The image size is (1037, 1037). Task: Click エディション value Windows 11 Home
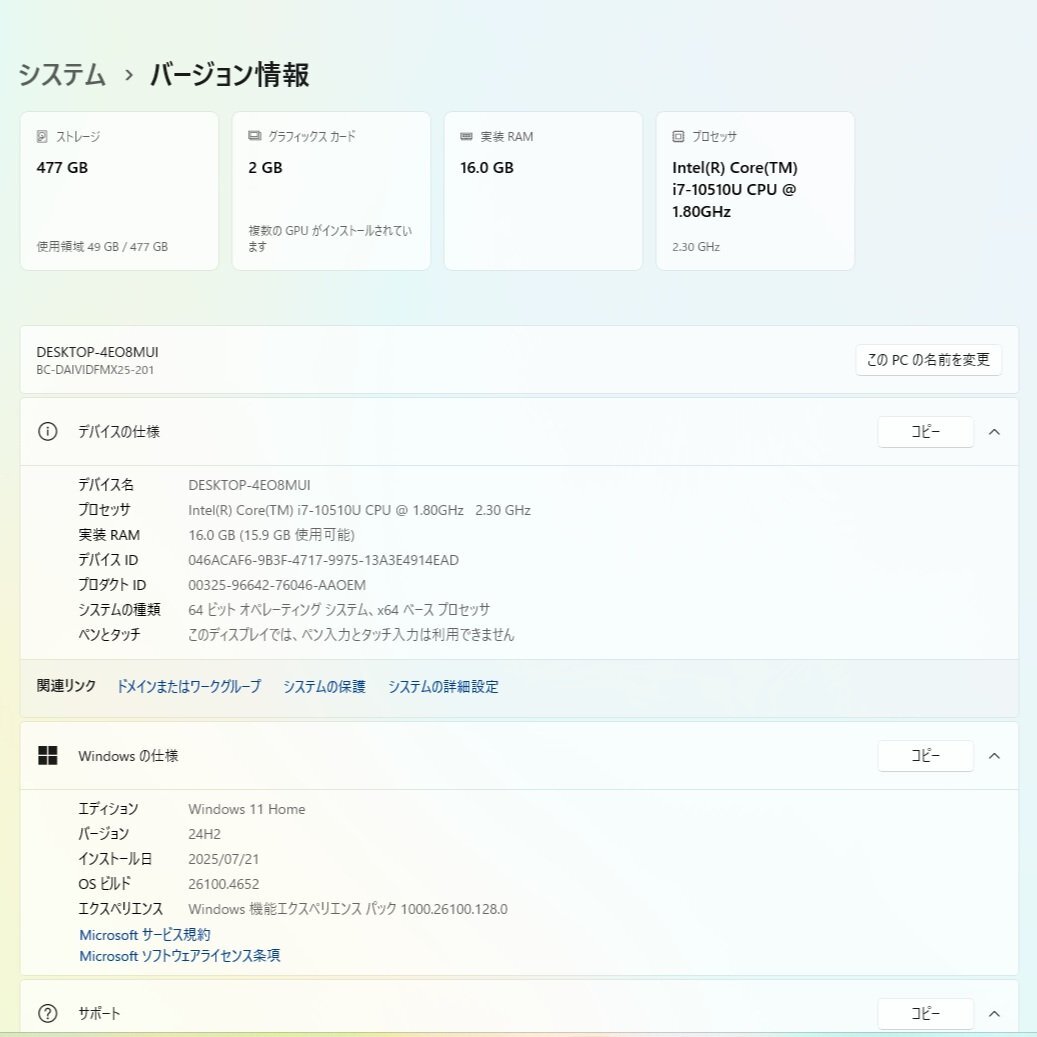click(247, 809)
